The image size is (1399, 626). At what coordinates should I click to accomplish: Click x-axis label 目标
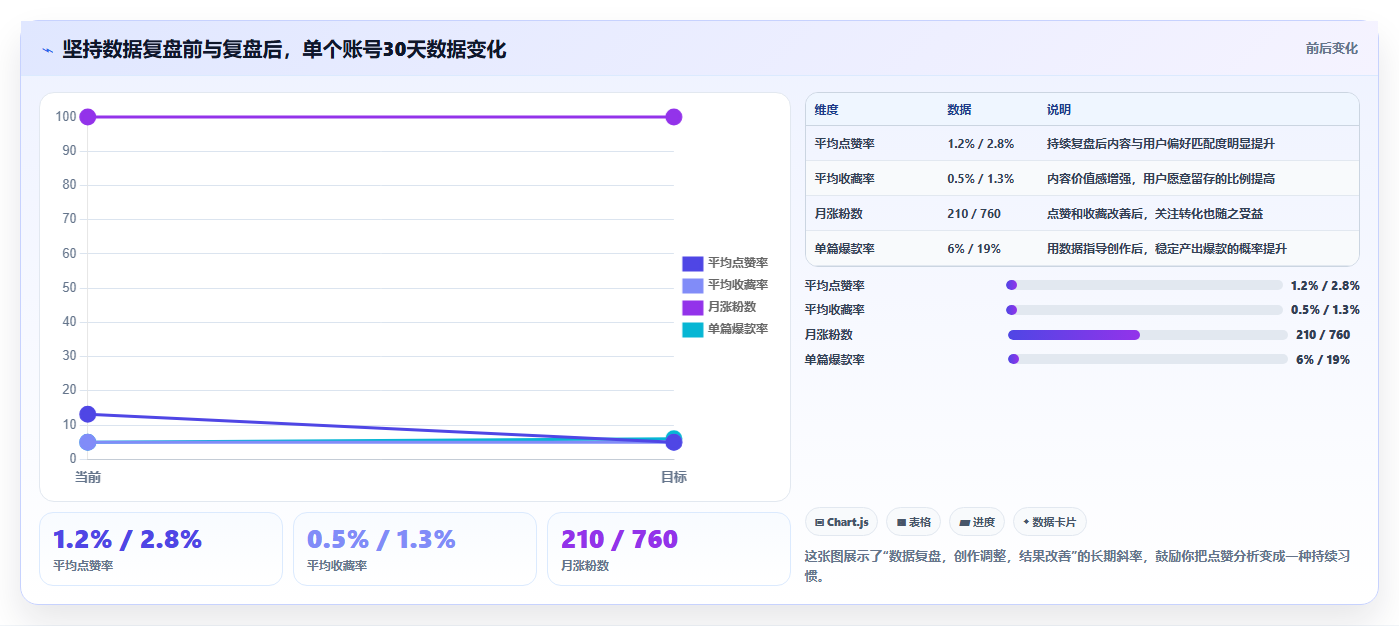point(673,477)
